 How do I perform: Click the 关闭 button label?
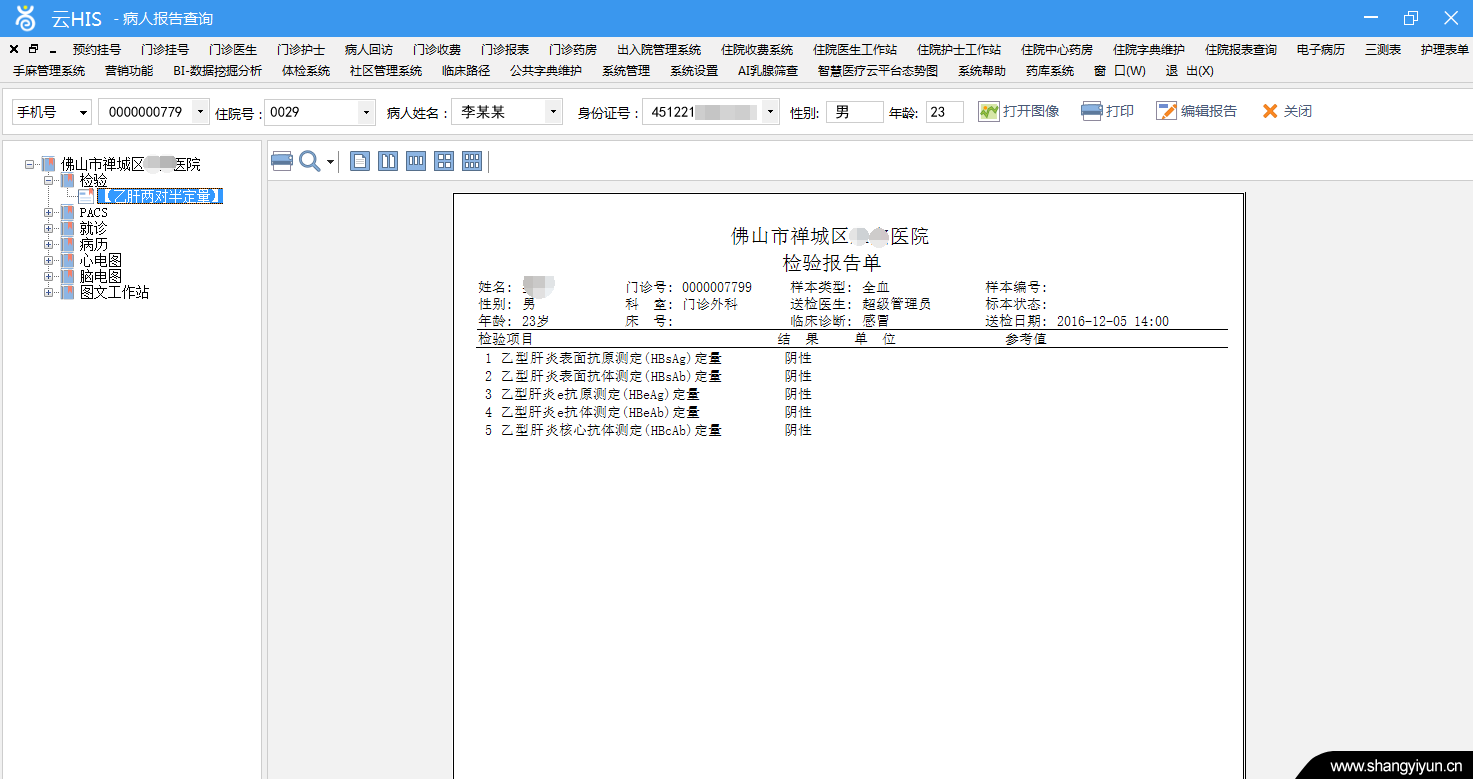pyautogui.click(x=1298, y=111)
